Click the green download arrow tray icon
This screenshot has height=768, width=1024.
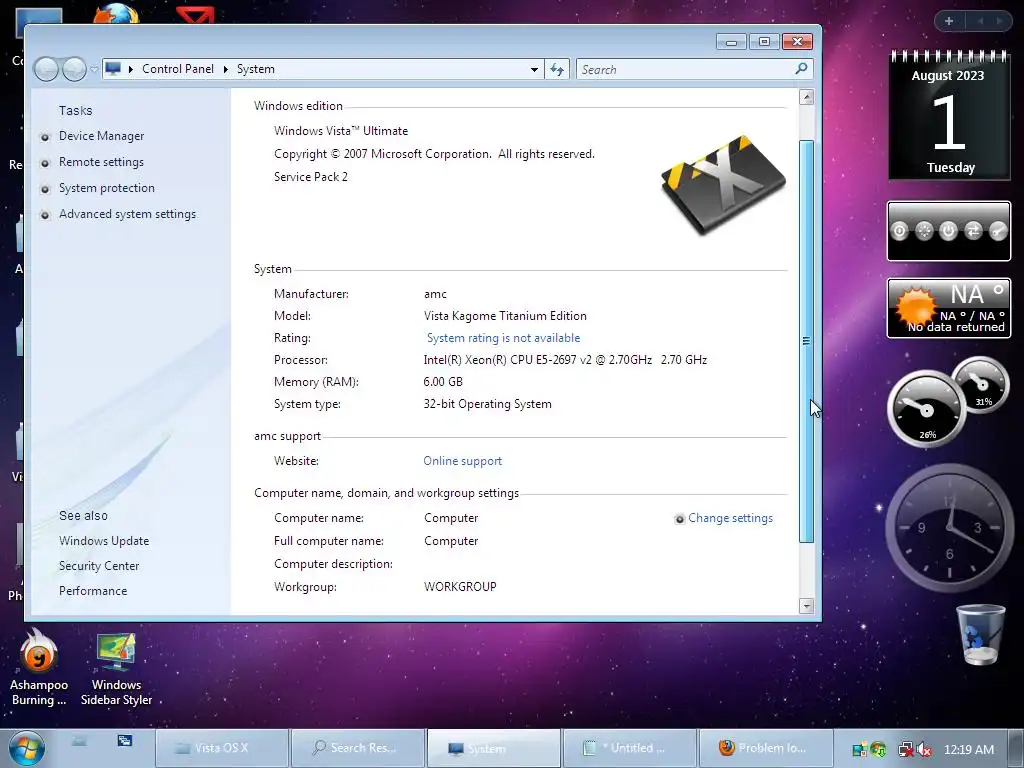point(878,750)
